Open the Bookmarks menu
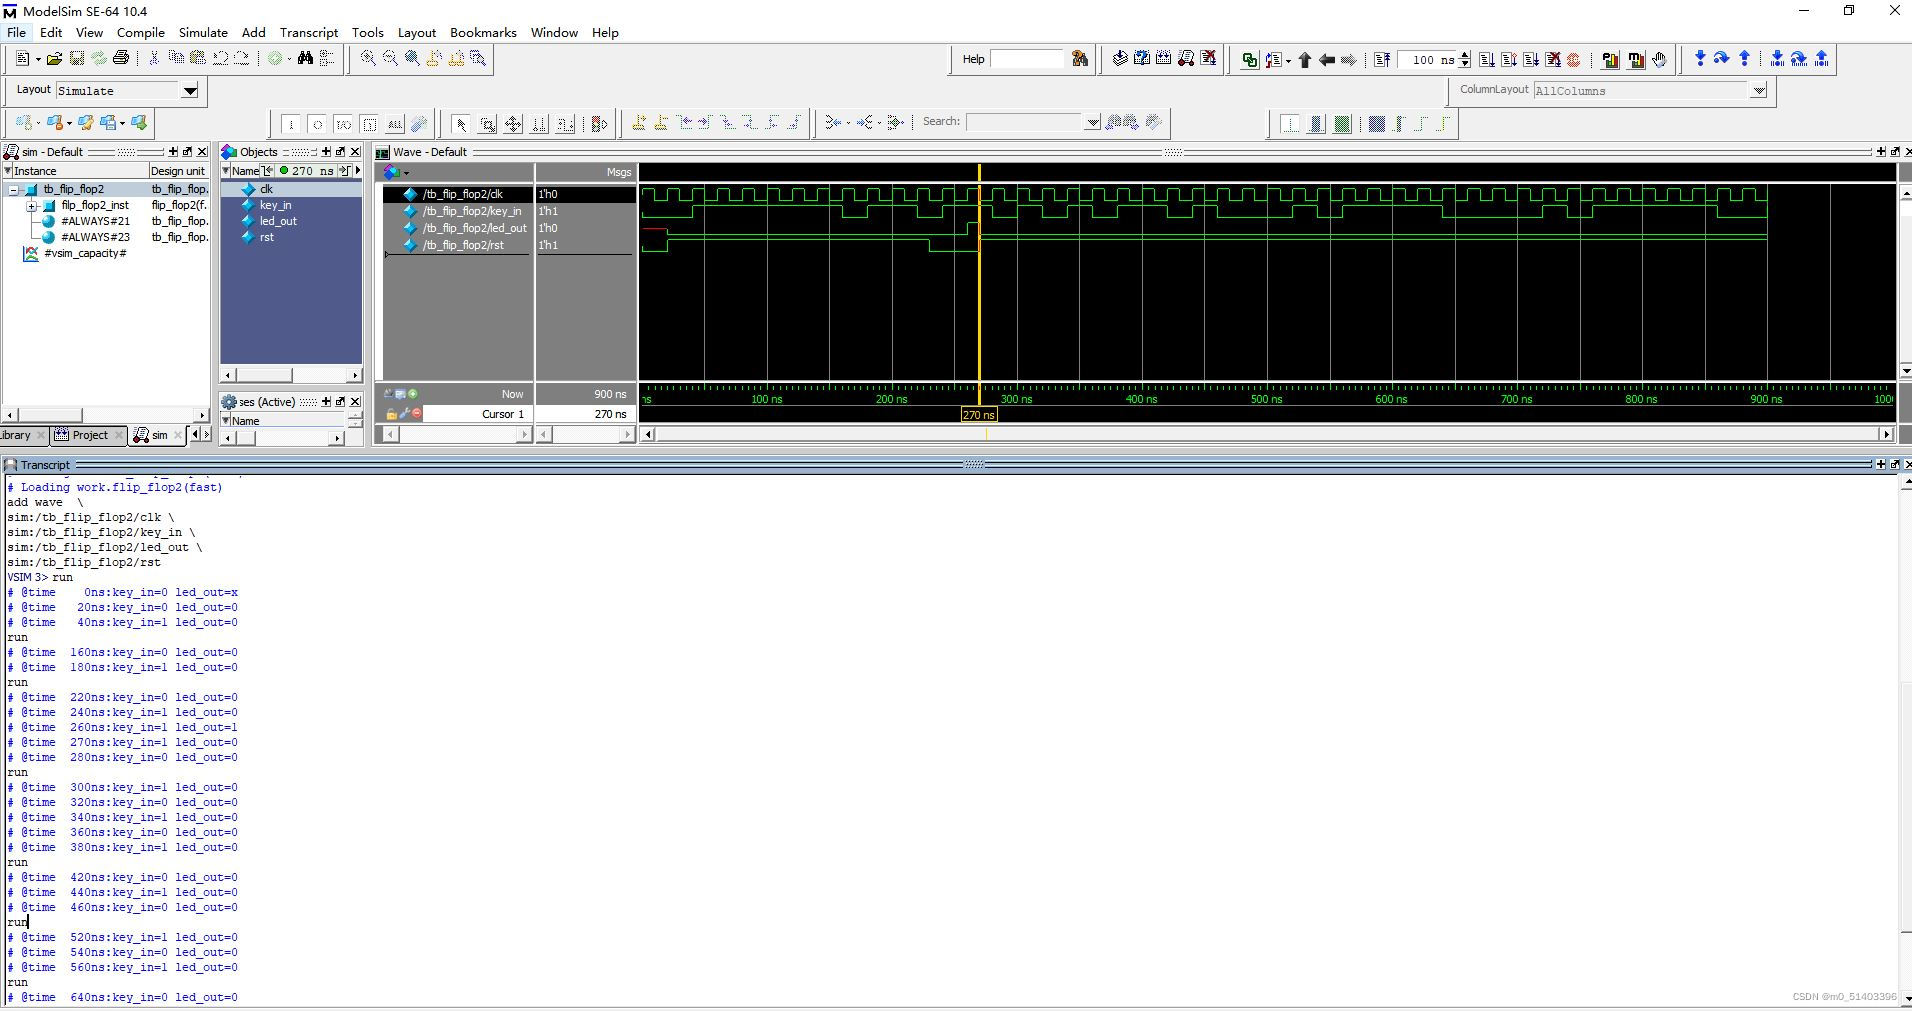 point(483,32)
